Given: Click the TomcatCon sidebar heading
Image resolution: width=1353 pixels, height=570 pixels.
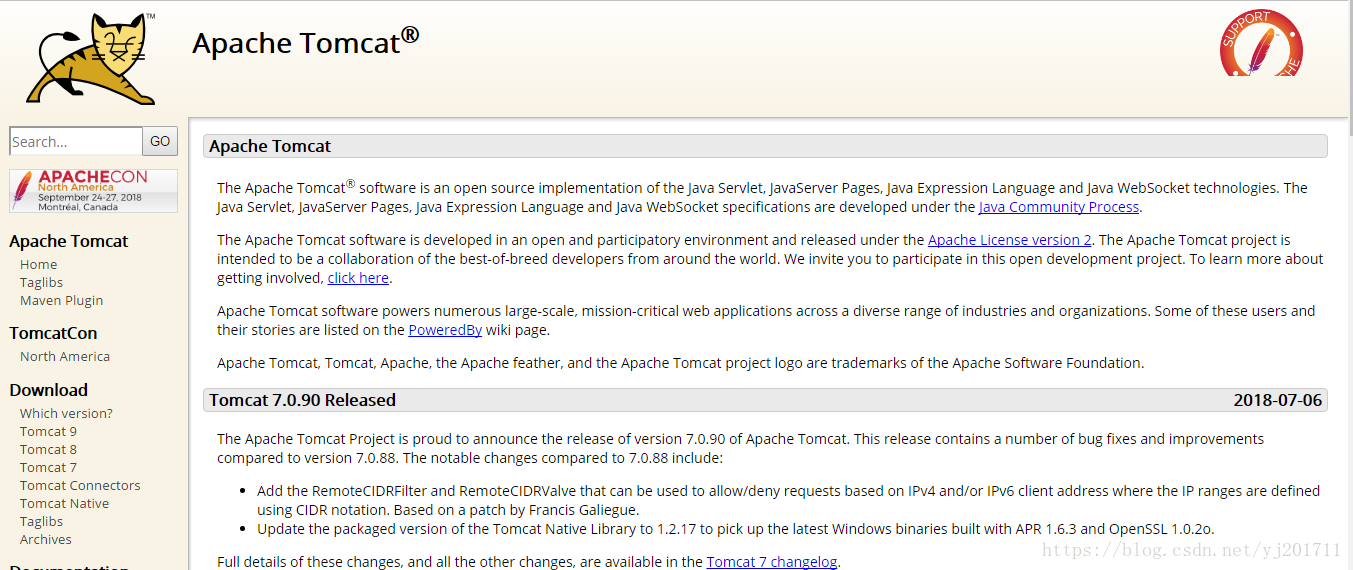Looking at the screenshot, I should coord(53,333).
